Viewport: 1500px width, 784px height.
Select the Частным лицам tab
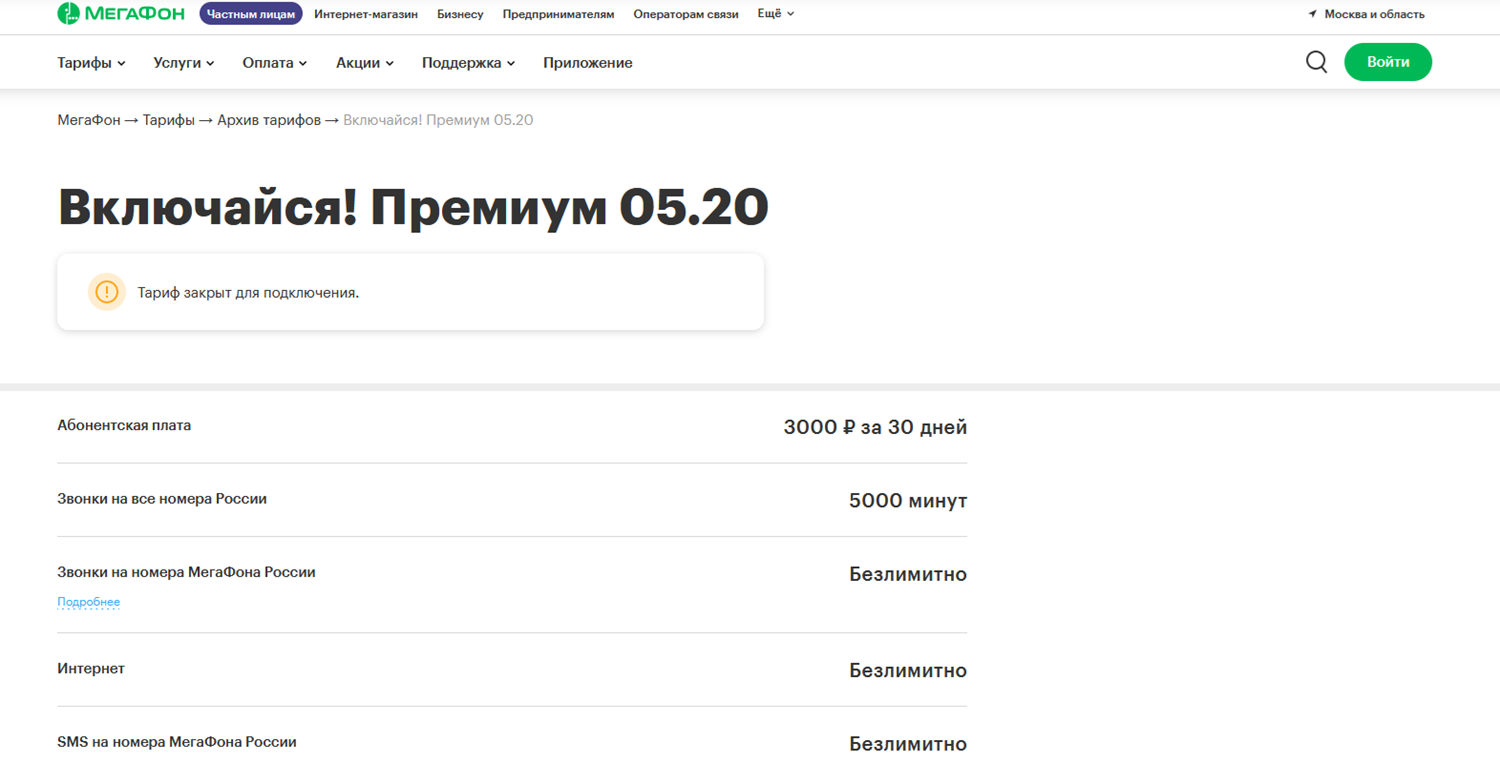251,14
